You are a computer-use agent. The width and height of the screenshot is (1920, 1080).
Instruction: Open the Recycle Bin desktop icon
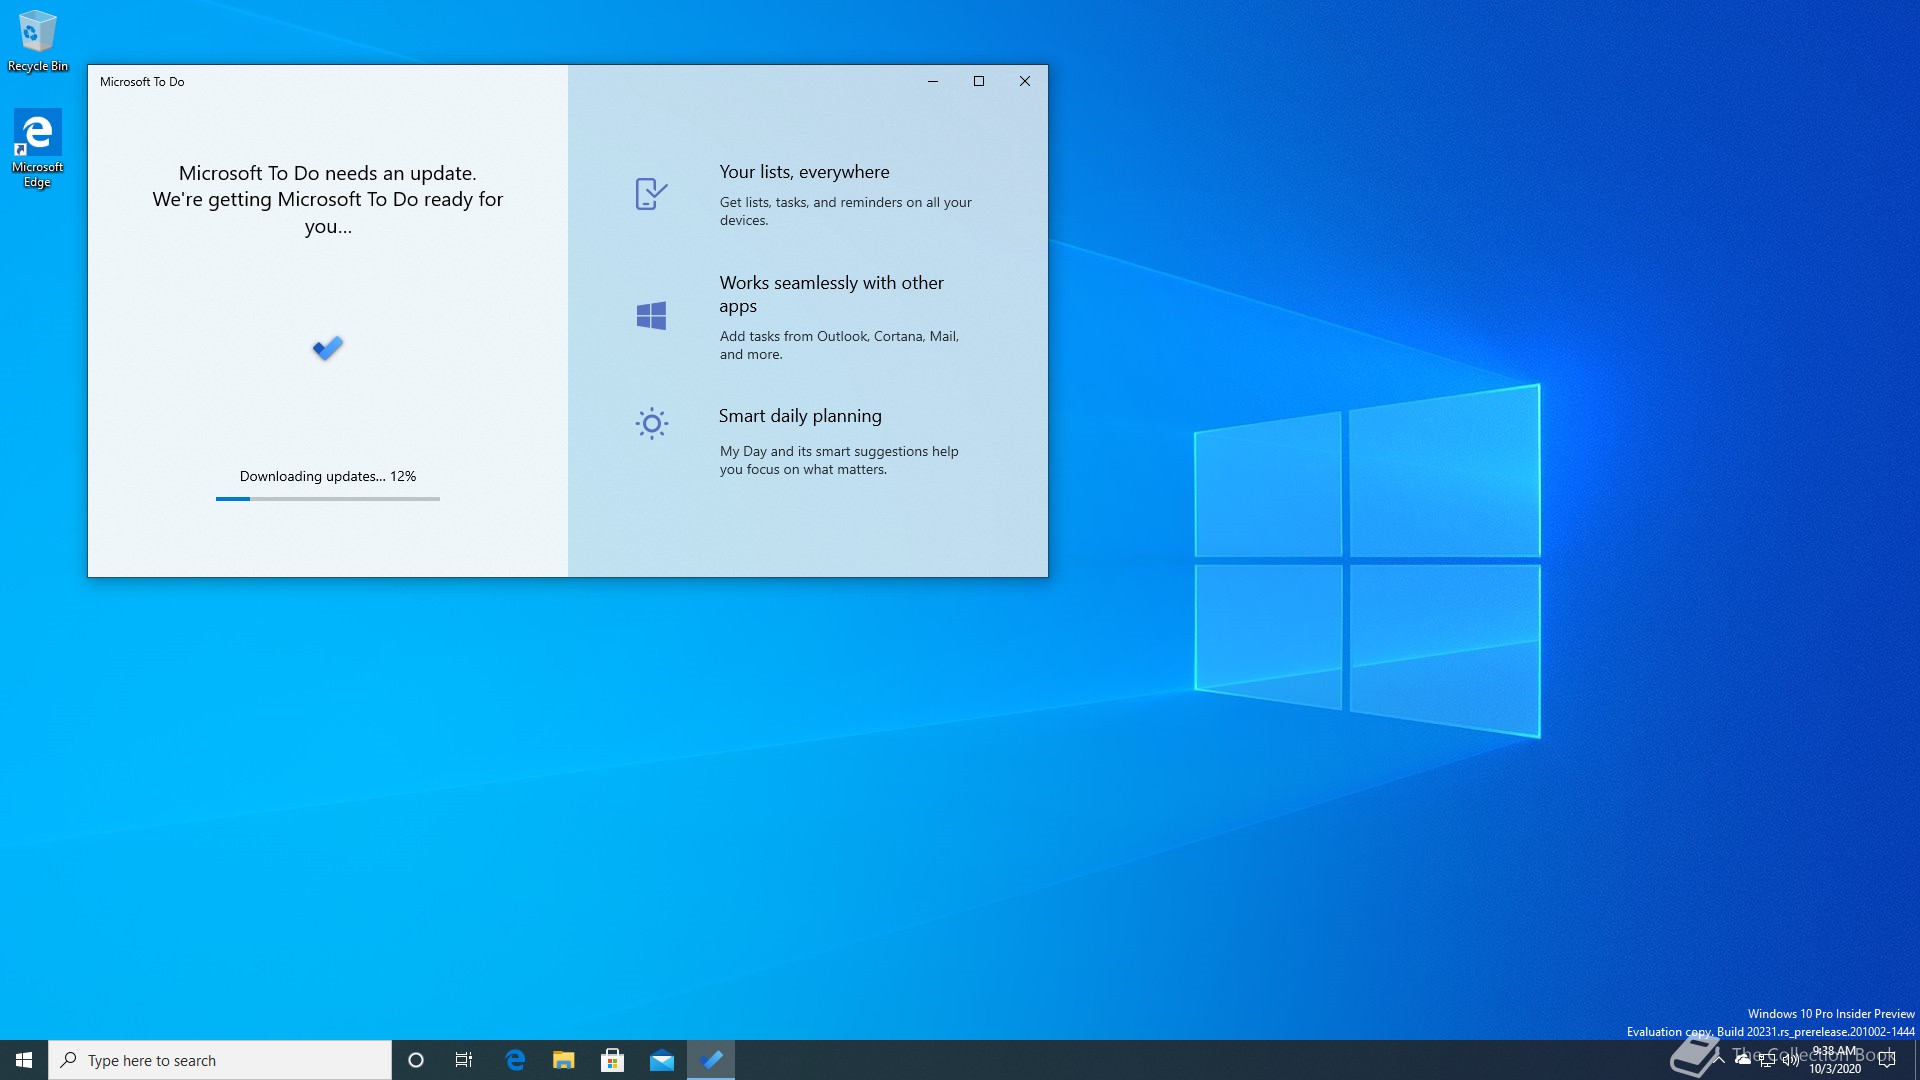click(x=38, y=41)
